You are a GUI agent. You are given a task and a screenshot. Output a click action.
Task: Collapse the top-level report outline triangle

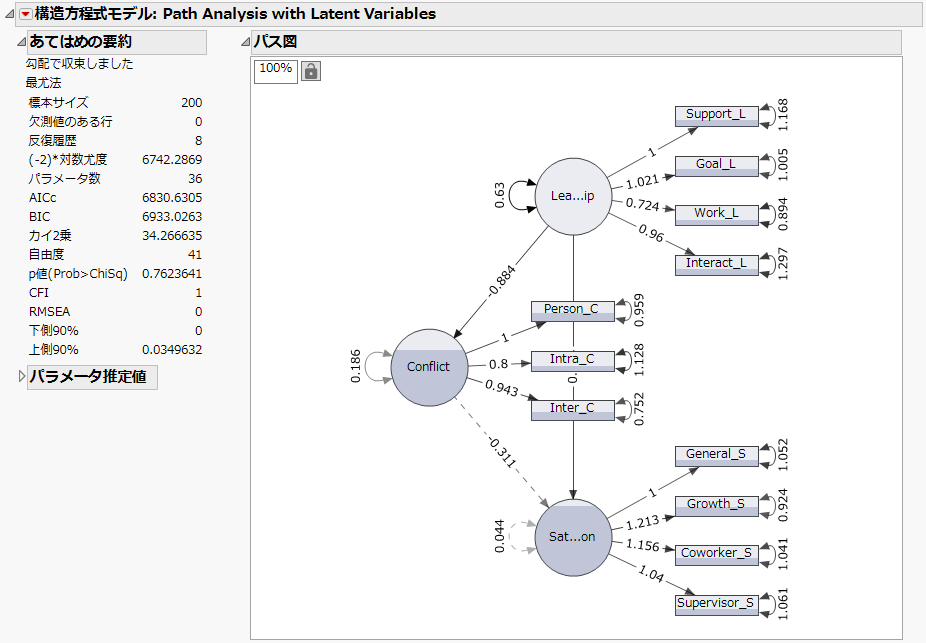click(9, 14)
